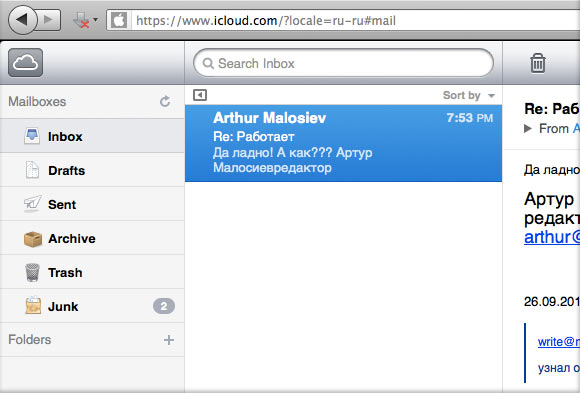The image size is (580, 393).
Task: Collapse the mailbox sidebar with arrow box
Action: click(x=200, y=95)
